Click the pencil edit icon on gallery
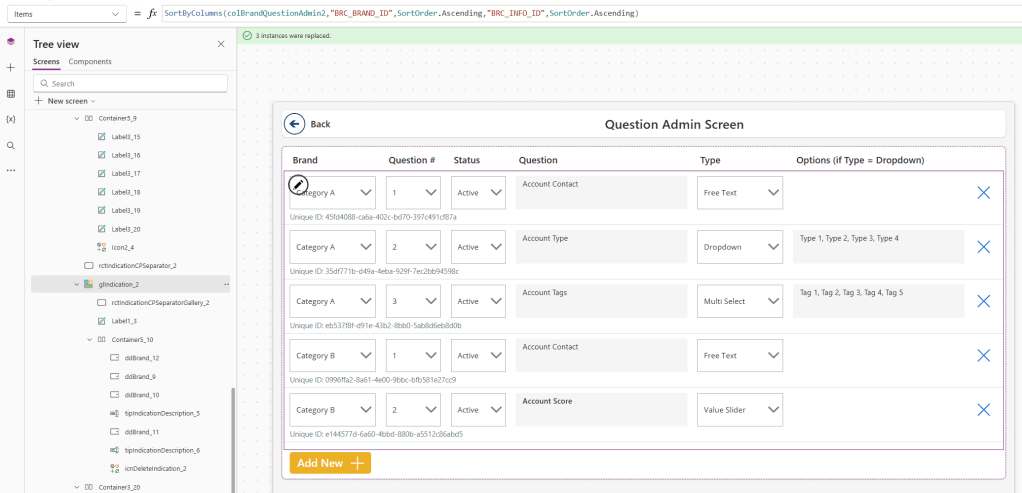Viewport: 1022px width, 493px height. tap(298, 184)
